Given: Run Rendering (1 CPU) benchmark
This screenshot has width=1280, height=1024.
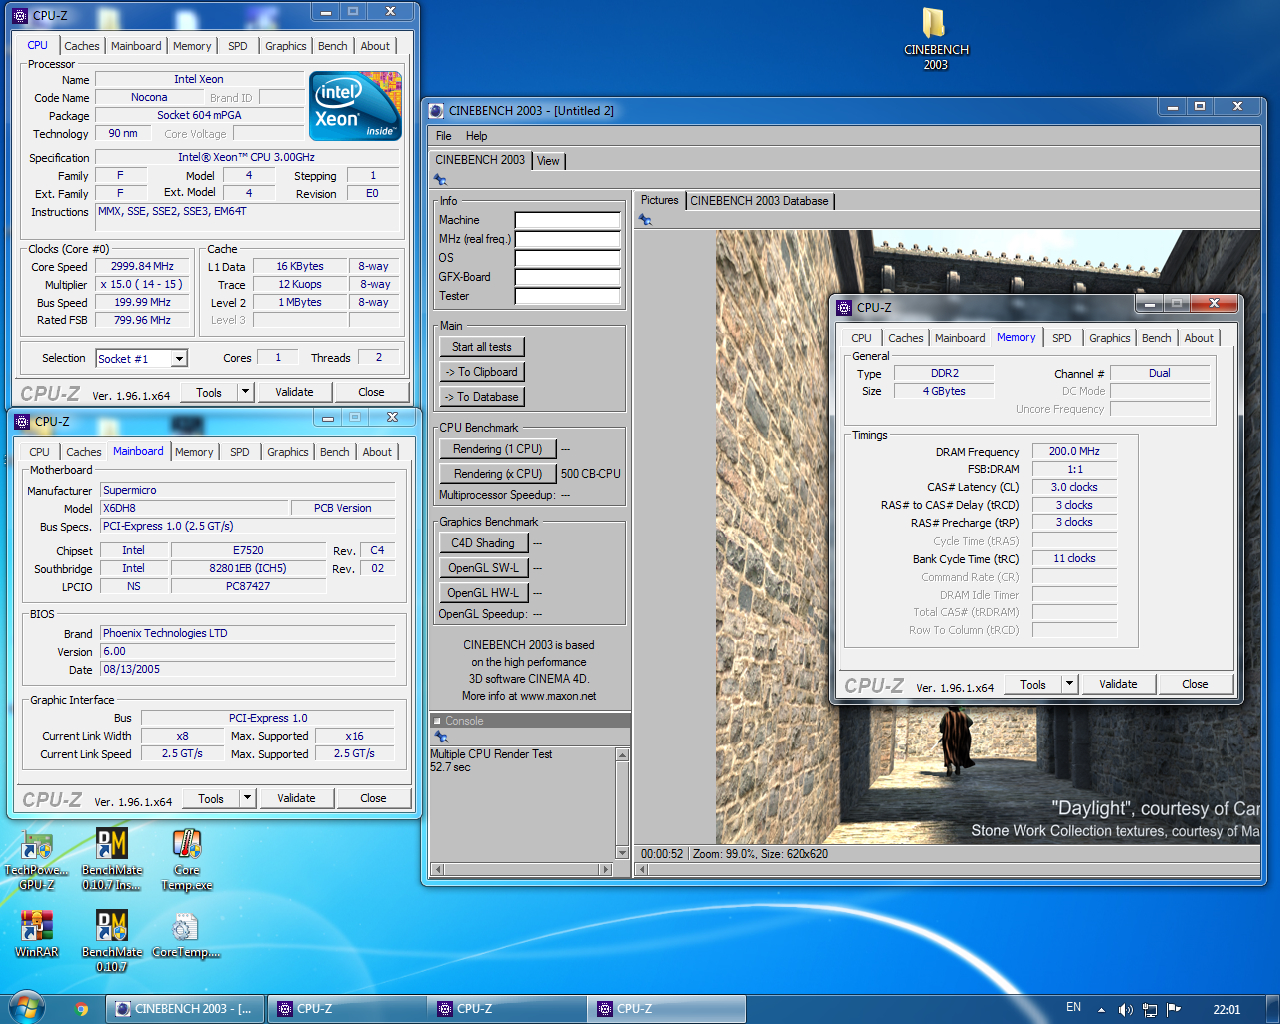Looking at the screenshot, I should click(497, 449).
